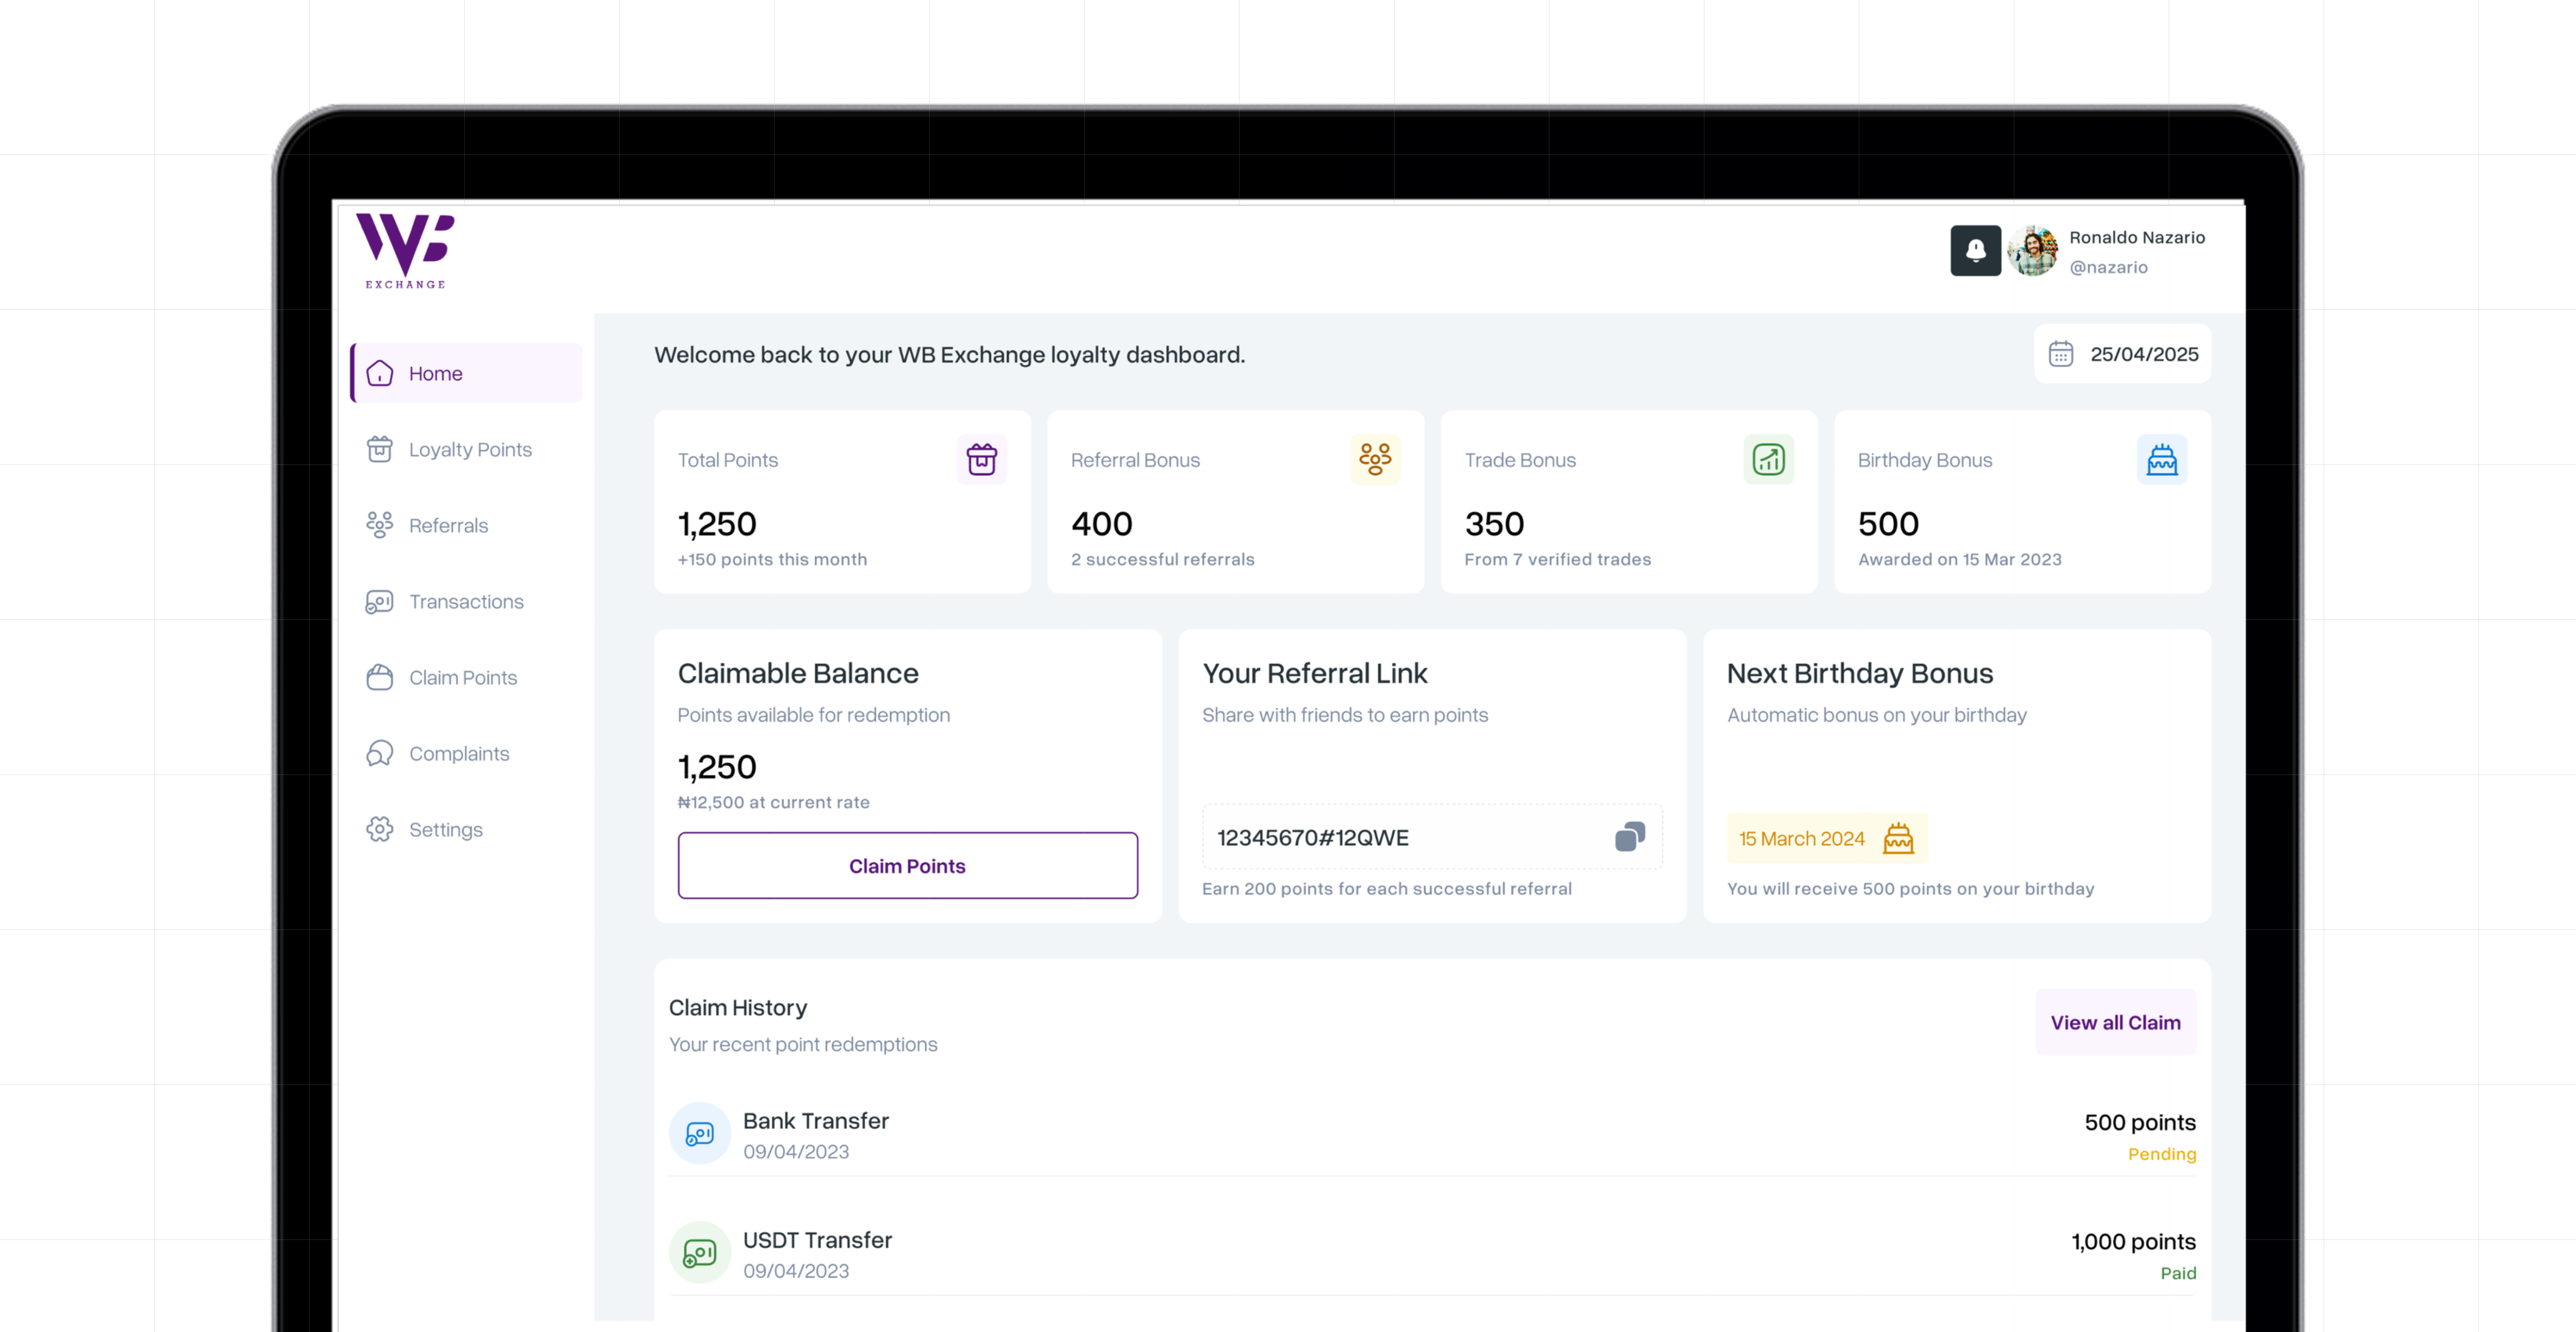Click the Trade Bonus chart icon
The width and height of the screenshot is (2576, 1332).
point(1768,460)
